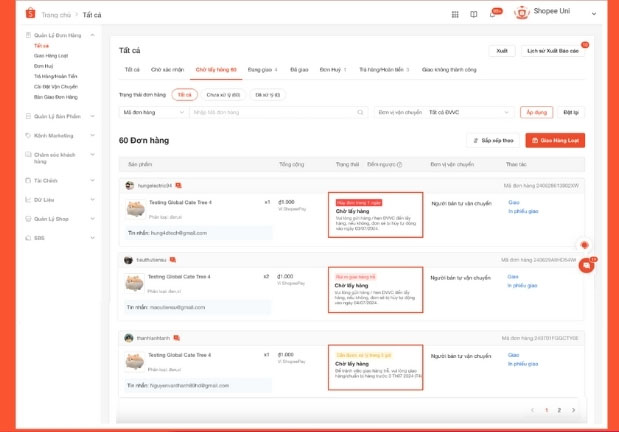
Task: Open Đơn vị vận chuyển dropdown
Action: coord(444,113)
